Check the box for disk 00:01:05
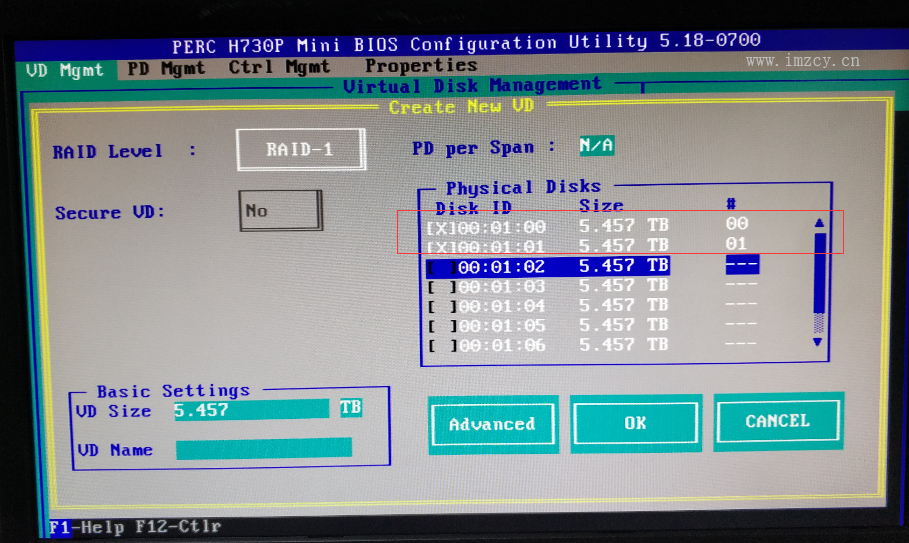The width and height of the screenshot is (909, 543). [442, 326]
